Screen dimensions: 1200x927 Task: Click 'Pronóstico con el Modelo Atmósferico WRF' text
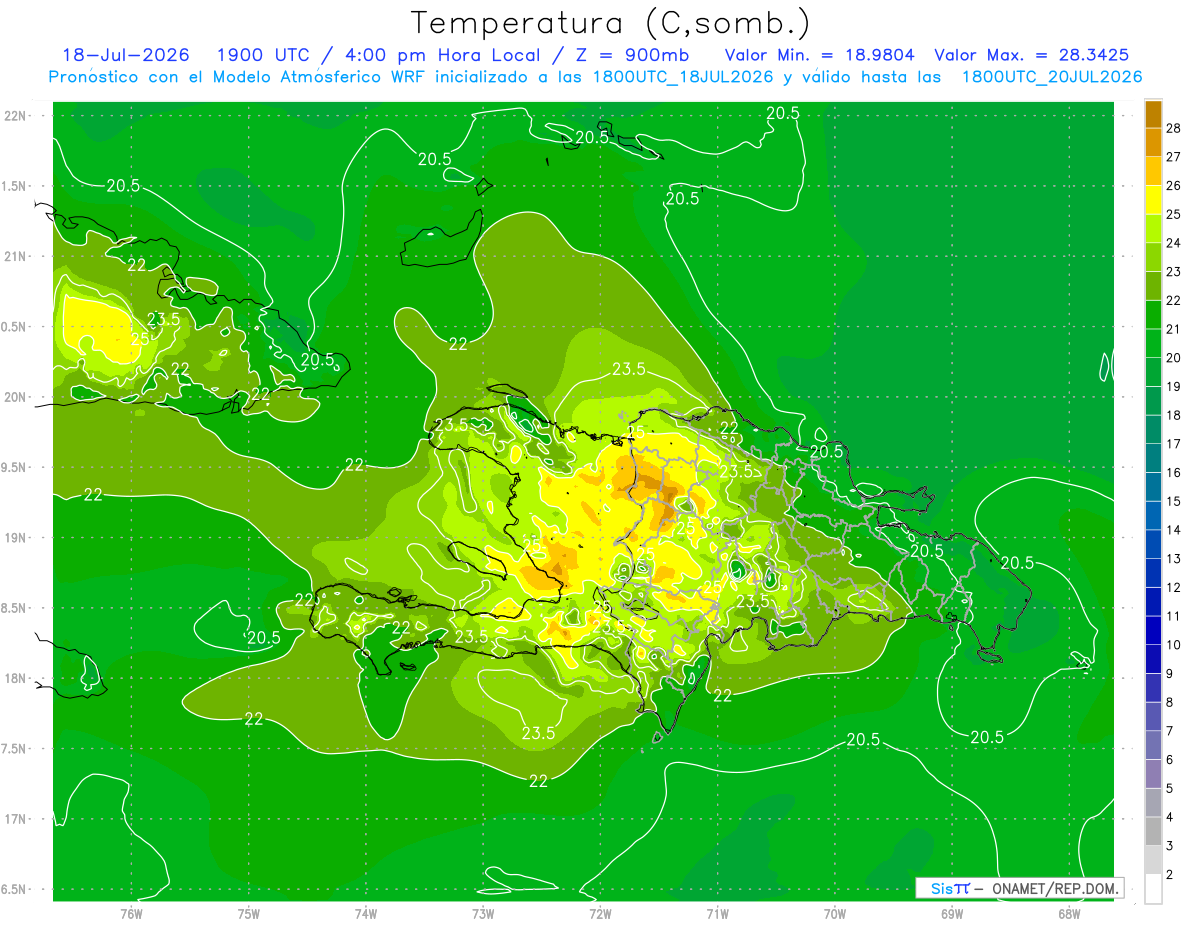[x=239, y=77]
